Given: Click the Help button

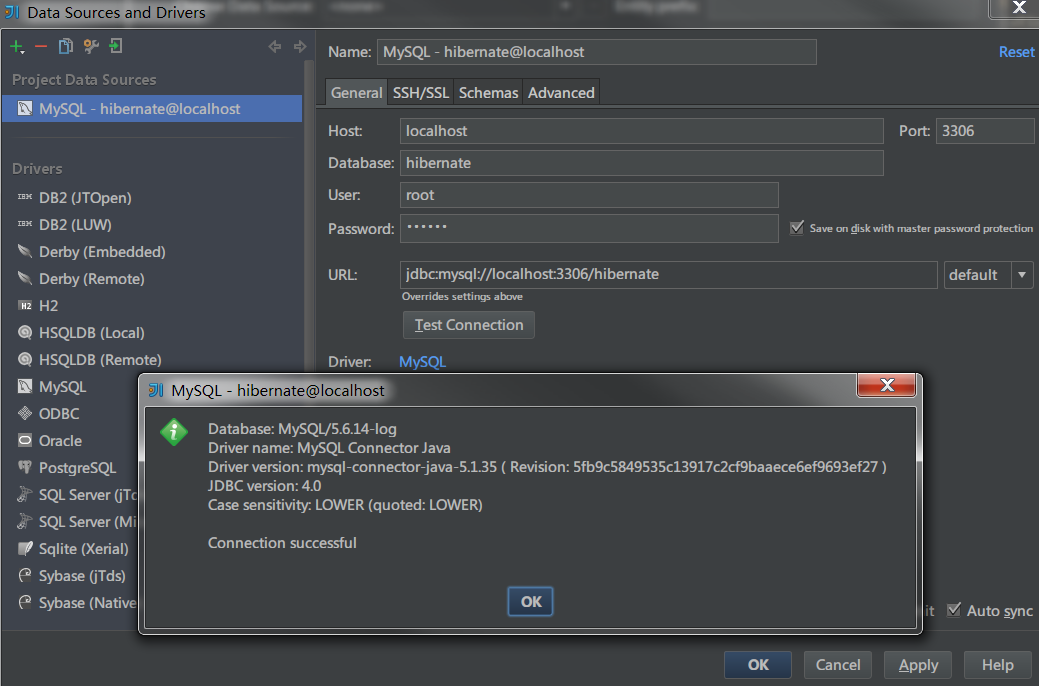Looking at the screenshot, I should pos(997,665).
